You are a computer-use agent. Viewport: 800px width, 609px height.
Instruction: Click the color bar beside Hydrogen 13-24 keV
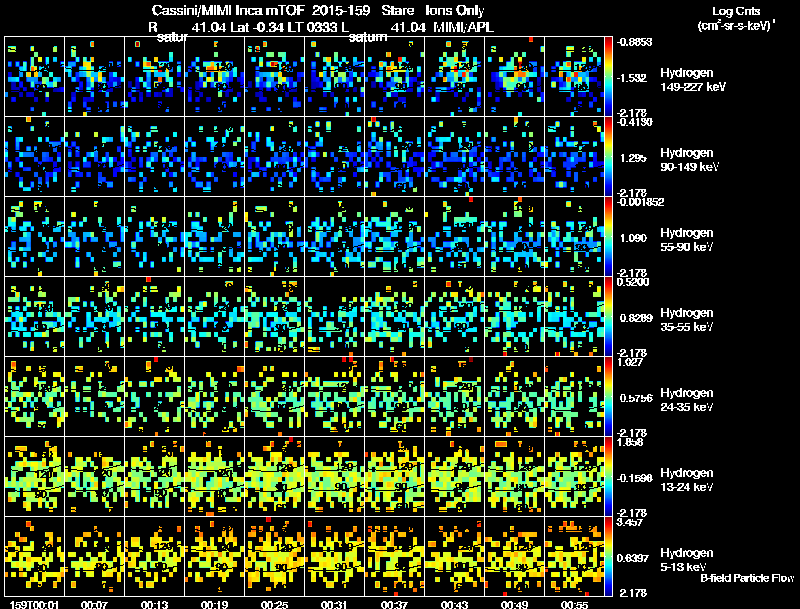click(608, 477)
